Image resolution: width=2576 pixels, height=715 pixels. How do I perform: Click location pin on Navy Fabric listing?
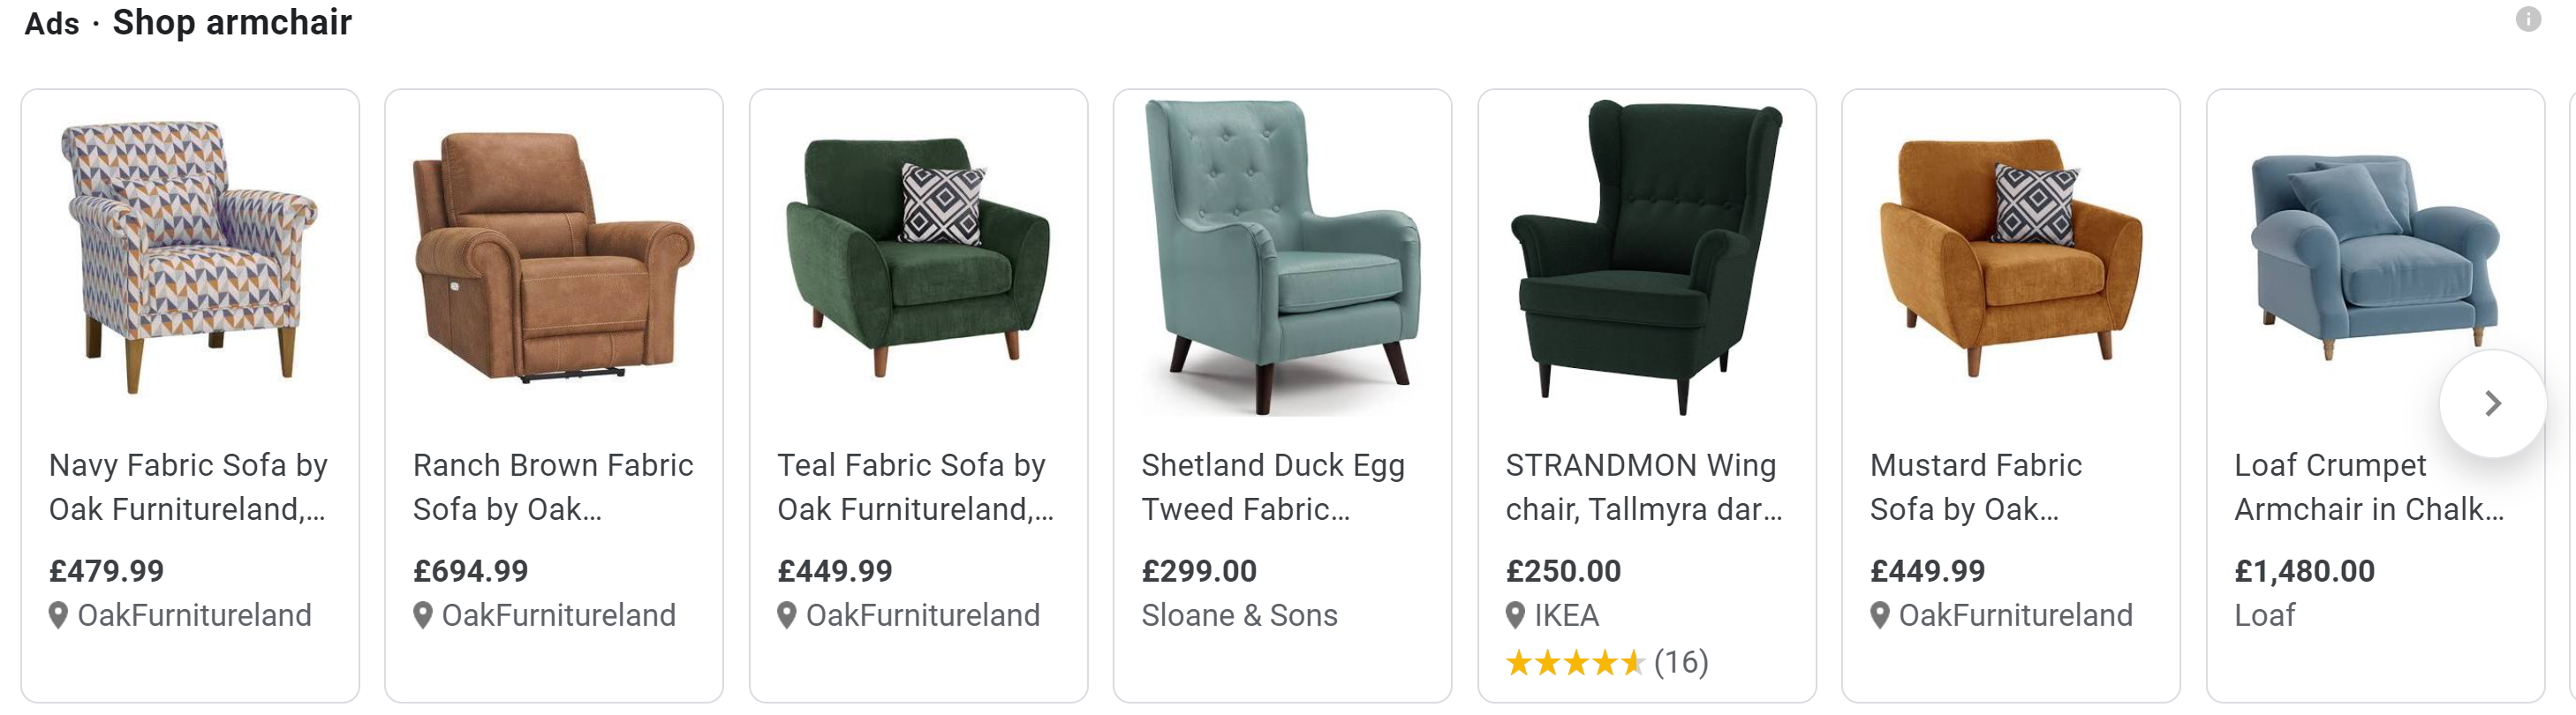pos(58,615)
